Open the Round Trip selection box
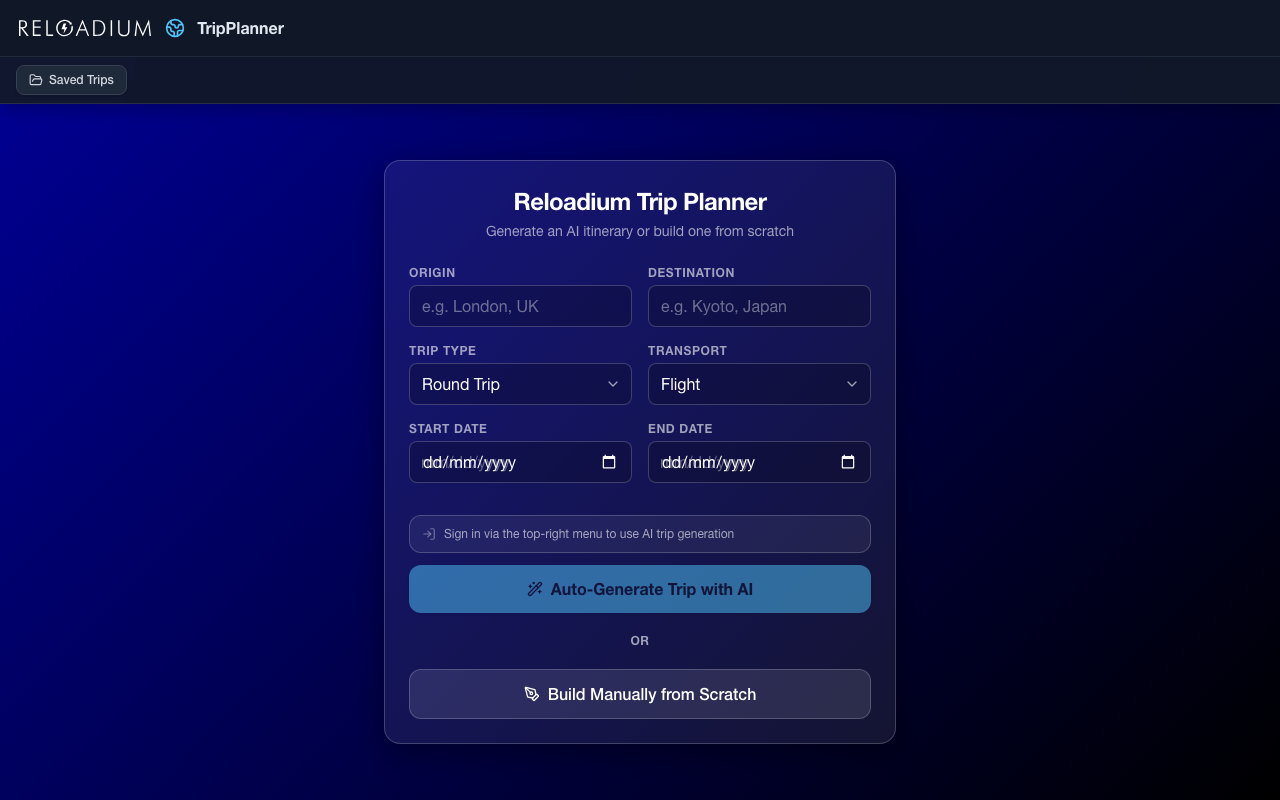Screen dimensions: 1280x800 pyautogui.click(x=505, y=384)
